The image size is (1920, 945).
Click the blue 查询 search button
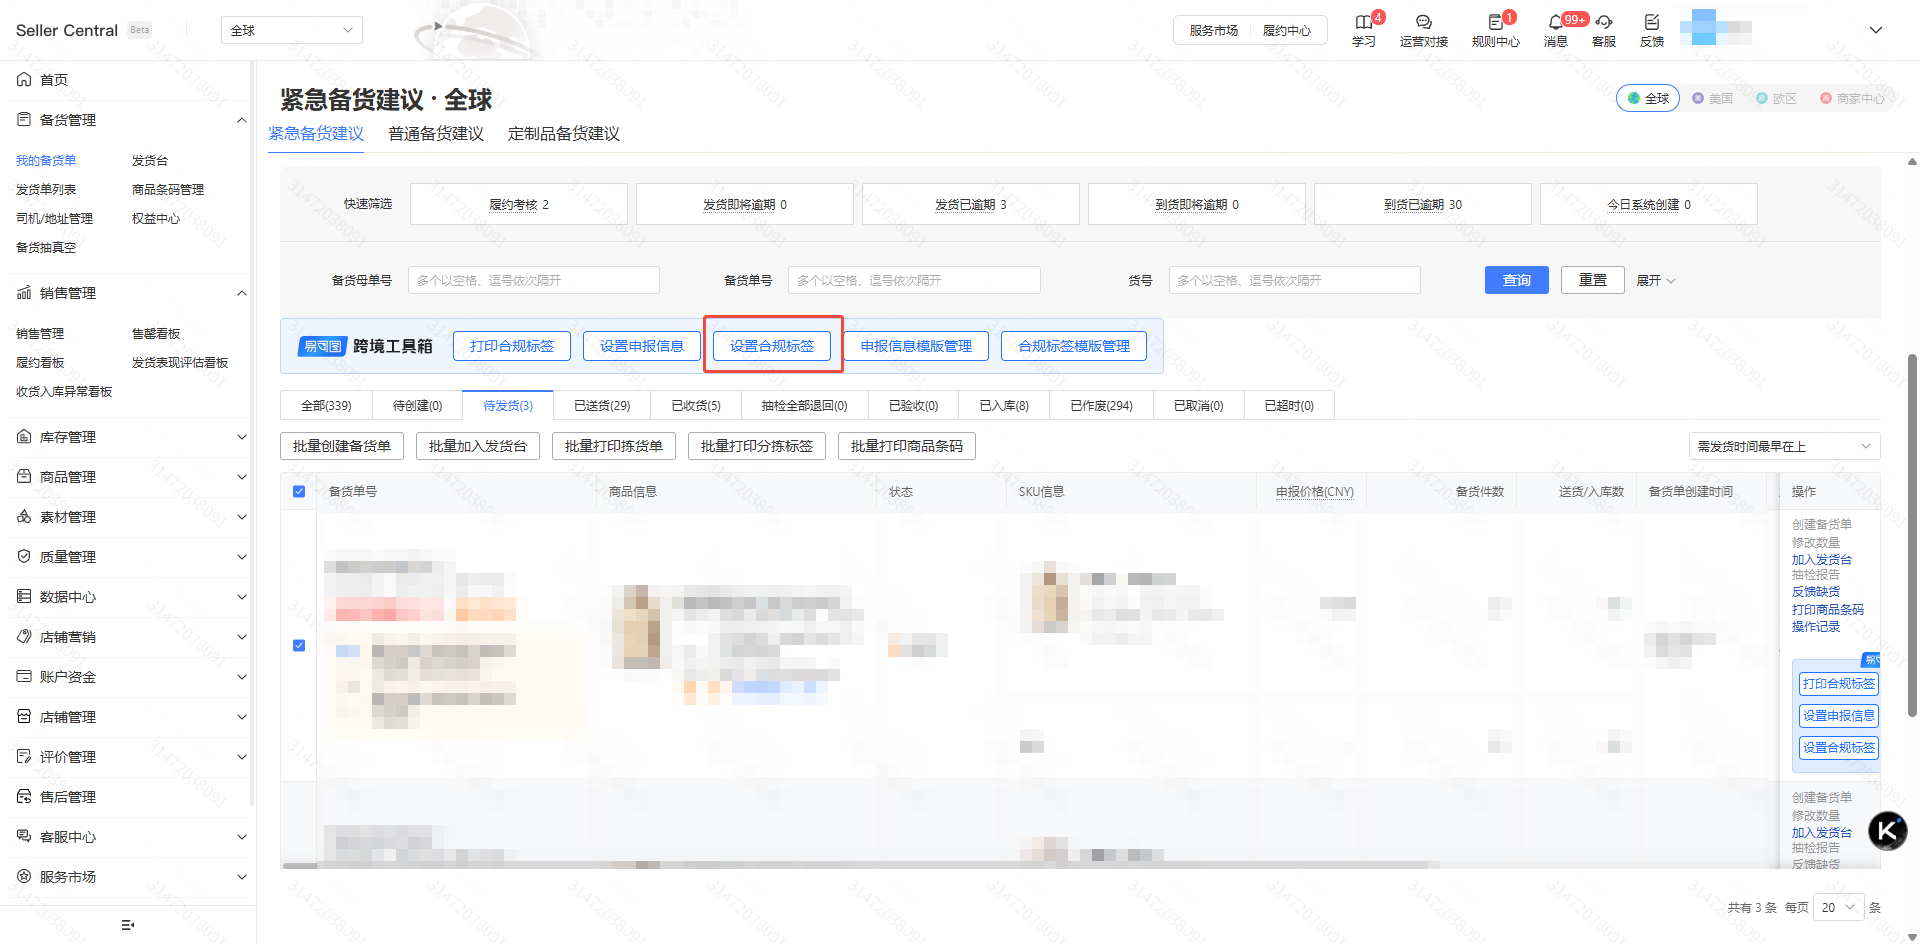click(1516, 280)
